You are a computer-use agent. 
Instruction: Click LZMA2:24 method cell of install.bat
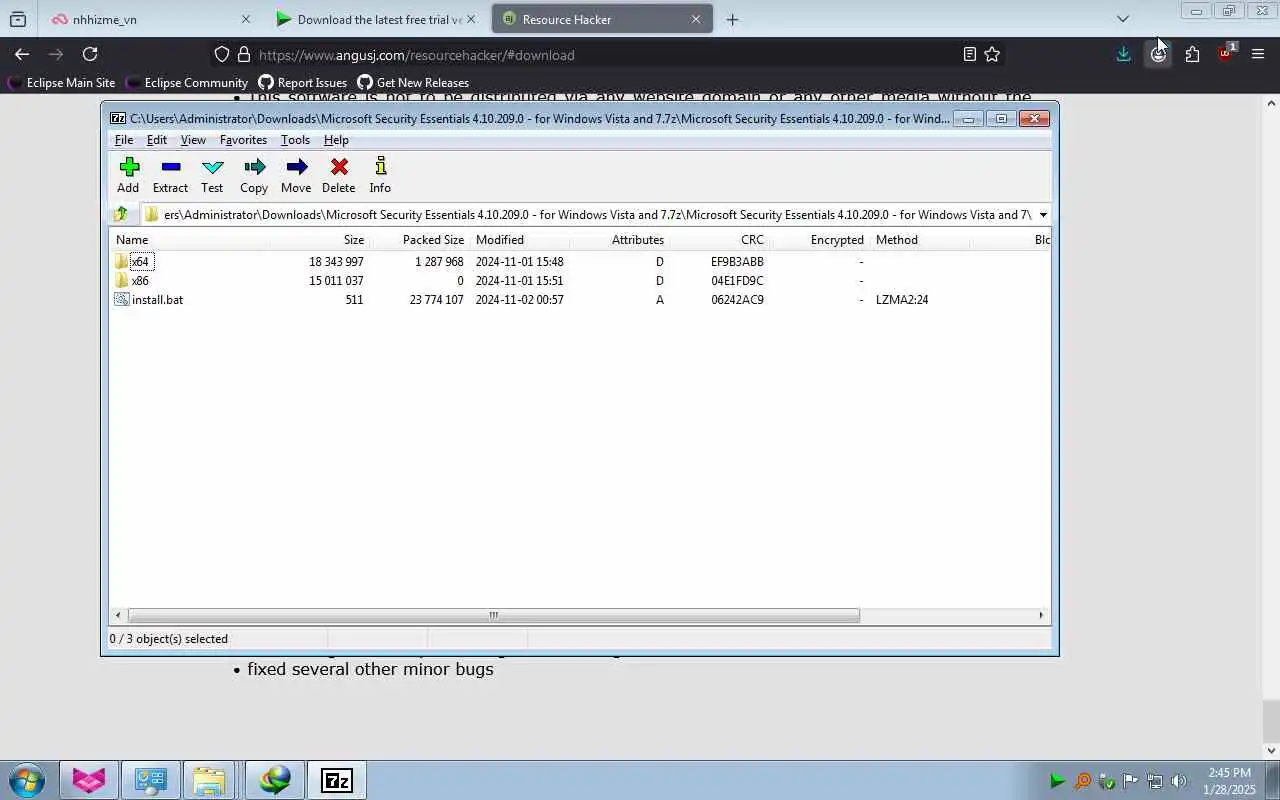[x=902, y=299]
